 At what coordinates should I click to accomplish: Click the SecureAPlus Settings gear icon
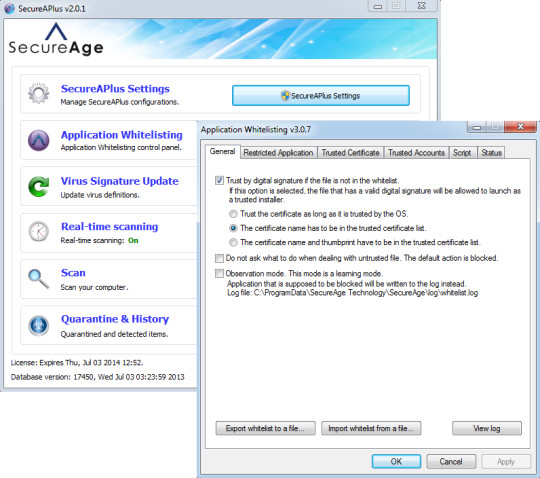tap(38, 93)
